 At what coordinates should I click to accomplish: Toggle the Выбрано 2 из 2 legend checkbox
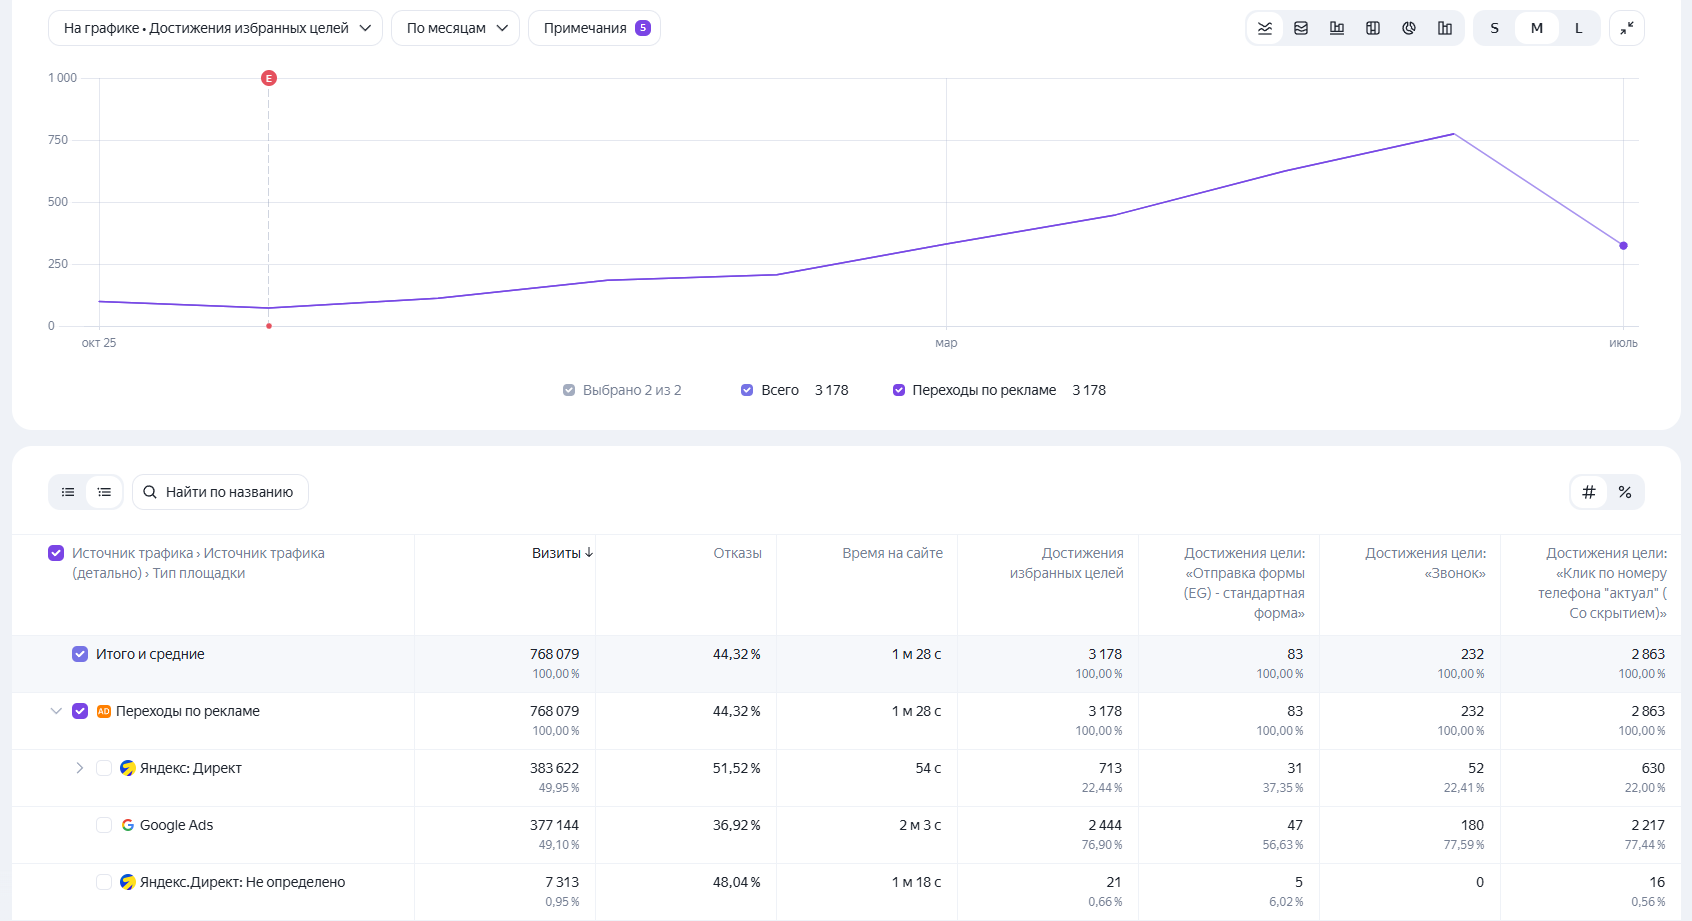[x=569, y=390]
